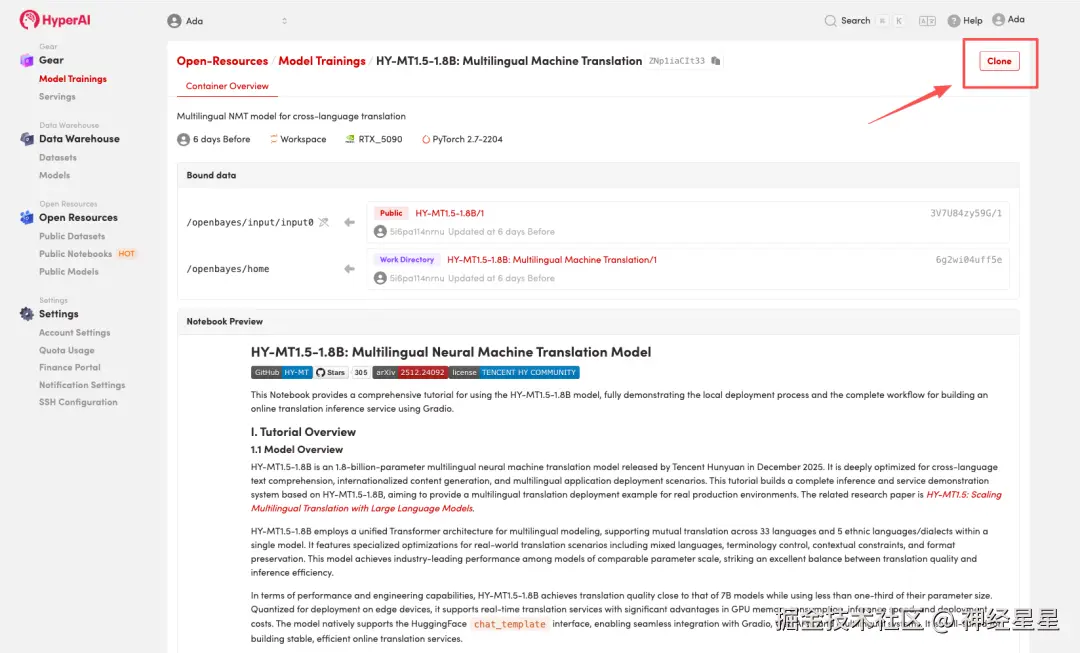Open the Ada account switcher dropdown
1080x653 pixels.
227,21
